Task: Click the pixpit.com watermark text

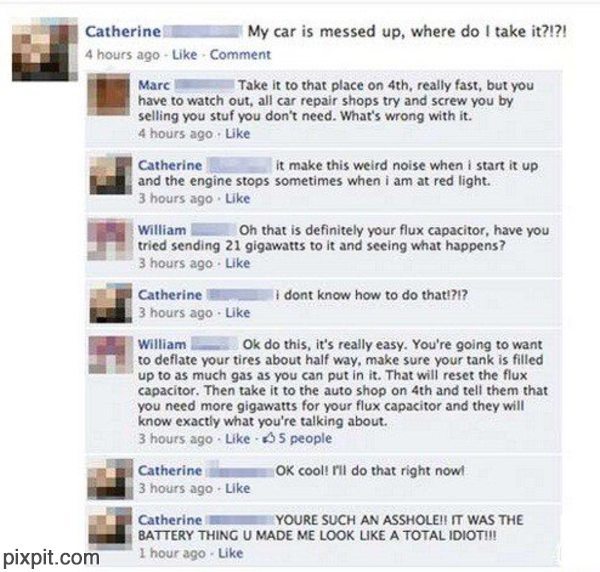Action: 51,558
